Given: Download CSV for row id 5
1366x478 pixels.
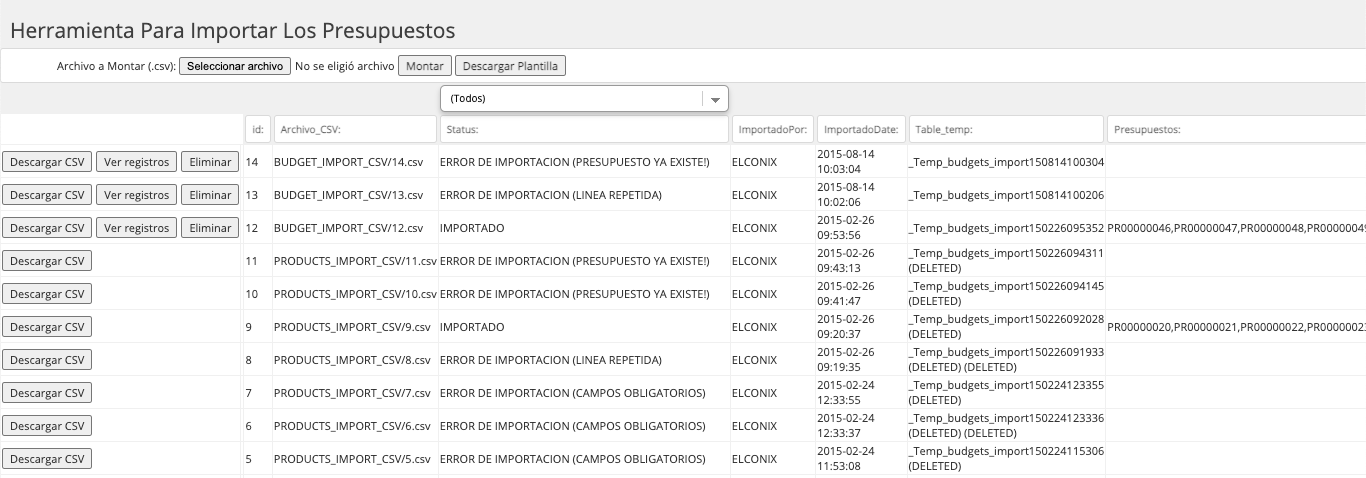Looking at the screenshot, I should [x=47, y=459].
